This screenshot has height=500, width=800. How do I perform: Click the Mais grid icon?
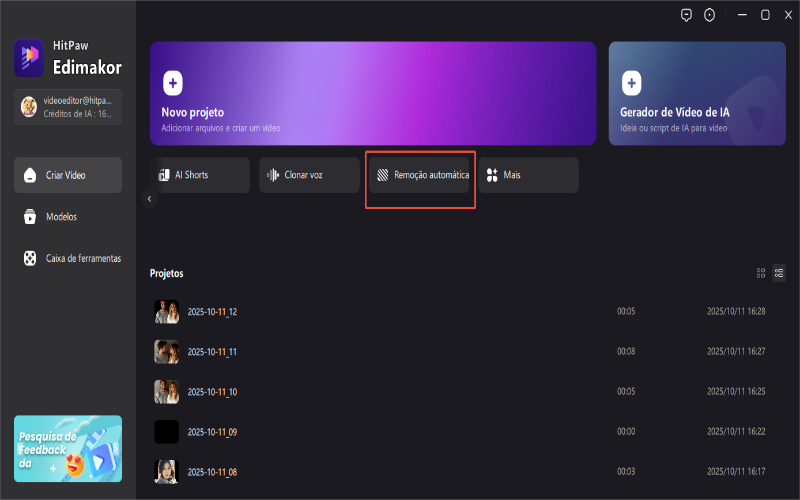pyautogui.click(x=492, y=175)
